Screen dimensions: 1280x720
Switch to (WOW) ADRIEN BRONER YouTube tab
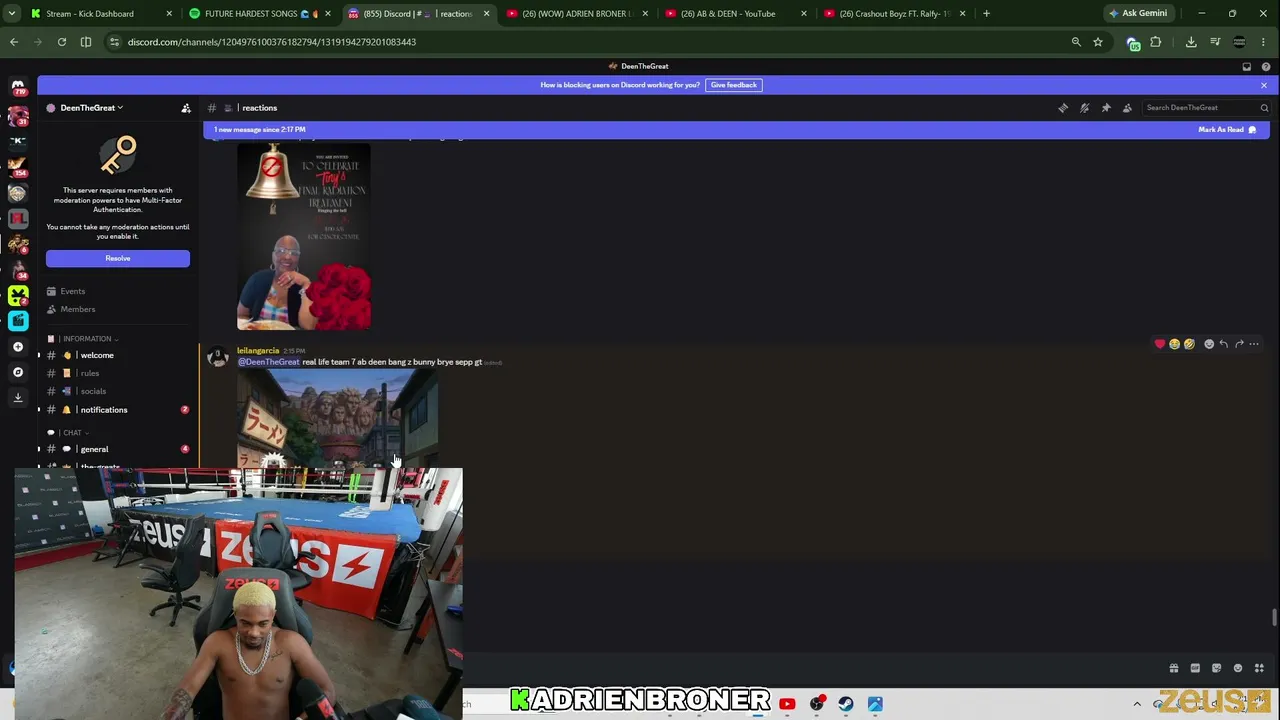click(x=575, y=14)
